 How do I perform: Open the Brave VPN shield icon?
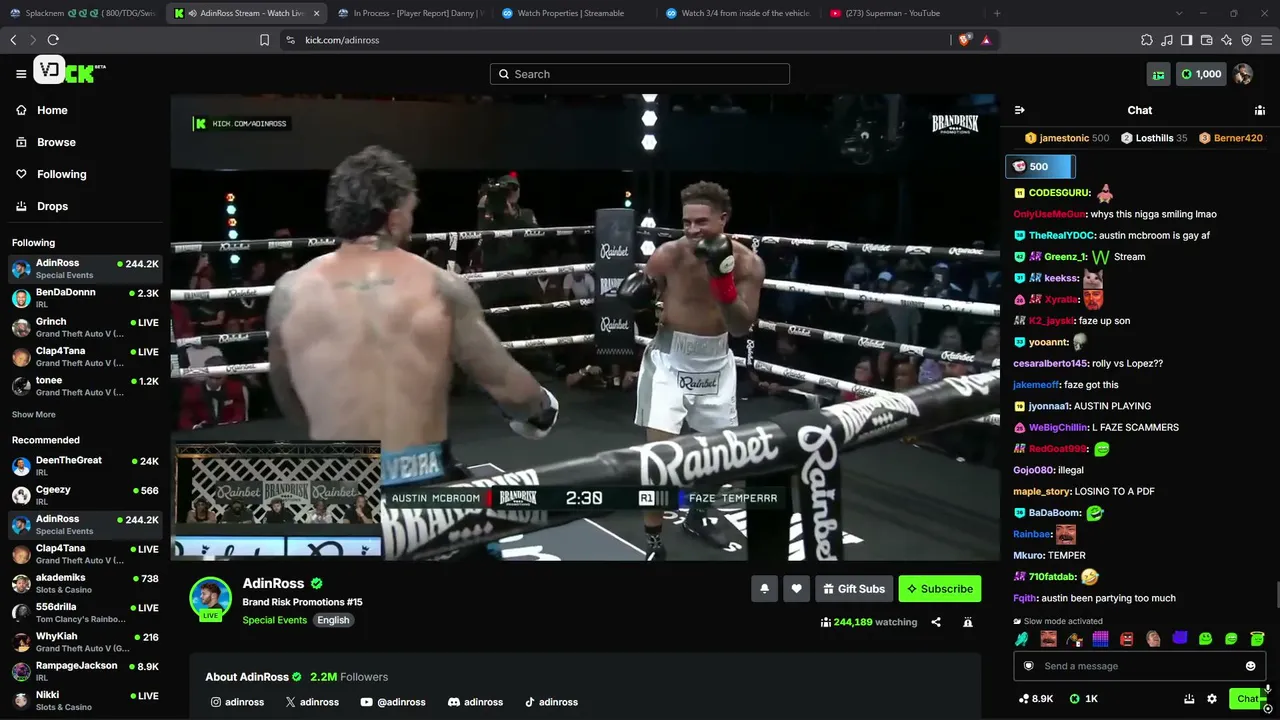pos(1246,40)
